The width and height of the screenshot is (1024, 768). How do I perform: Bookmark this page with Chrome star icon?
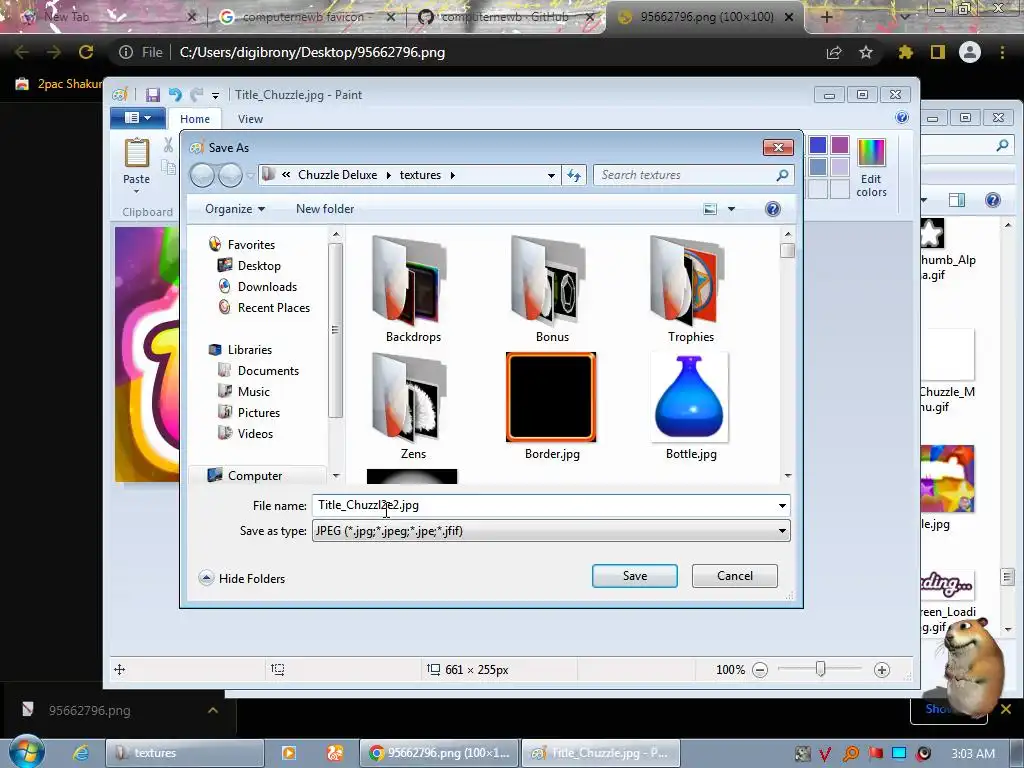point(866,52)
